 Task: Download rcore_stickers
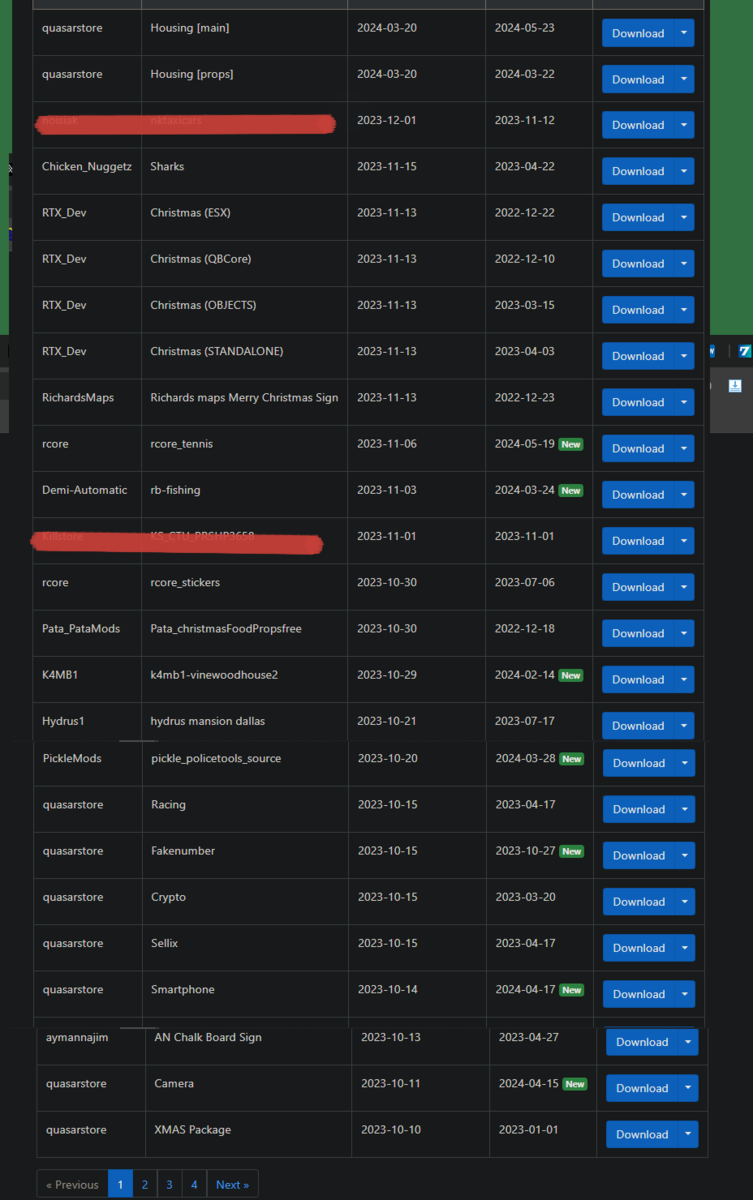tap(638, 587)
